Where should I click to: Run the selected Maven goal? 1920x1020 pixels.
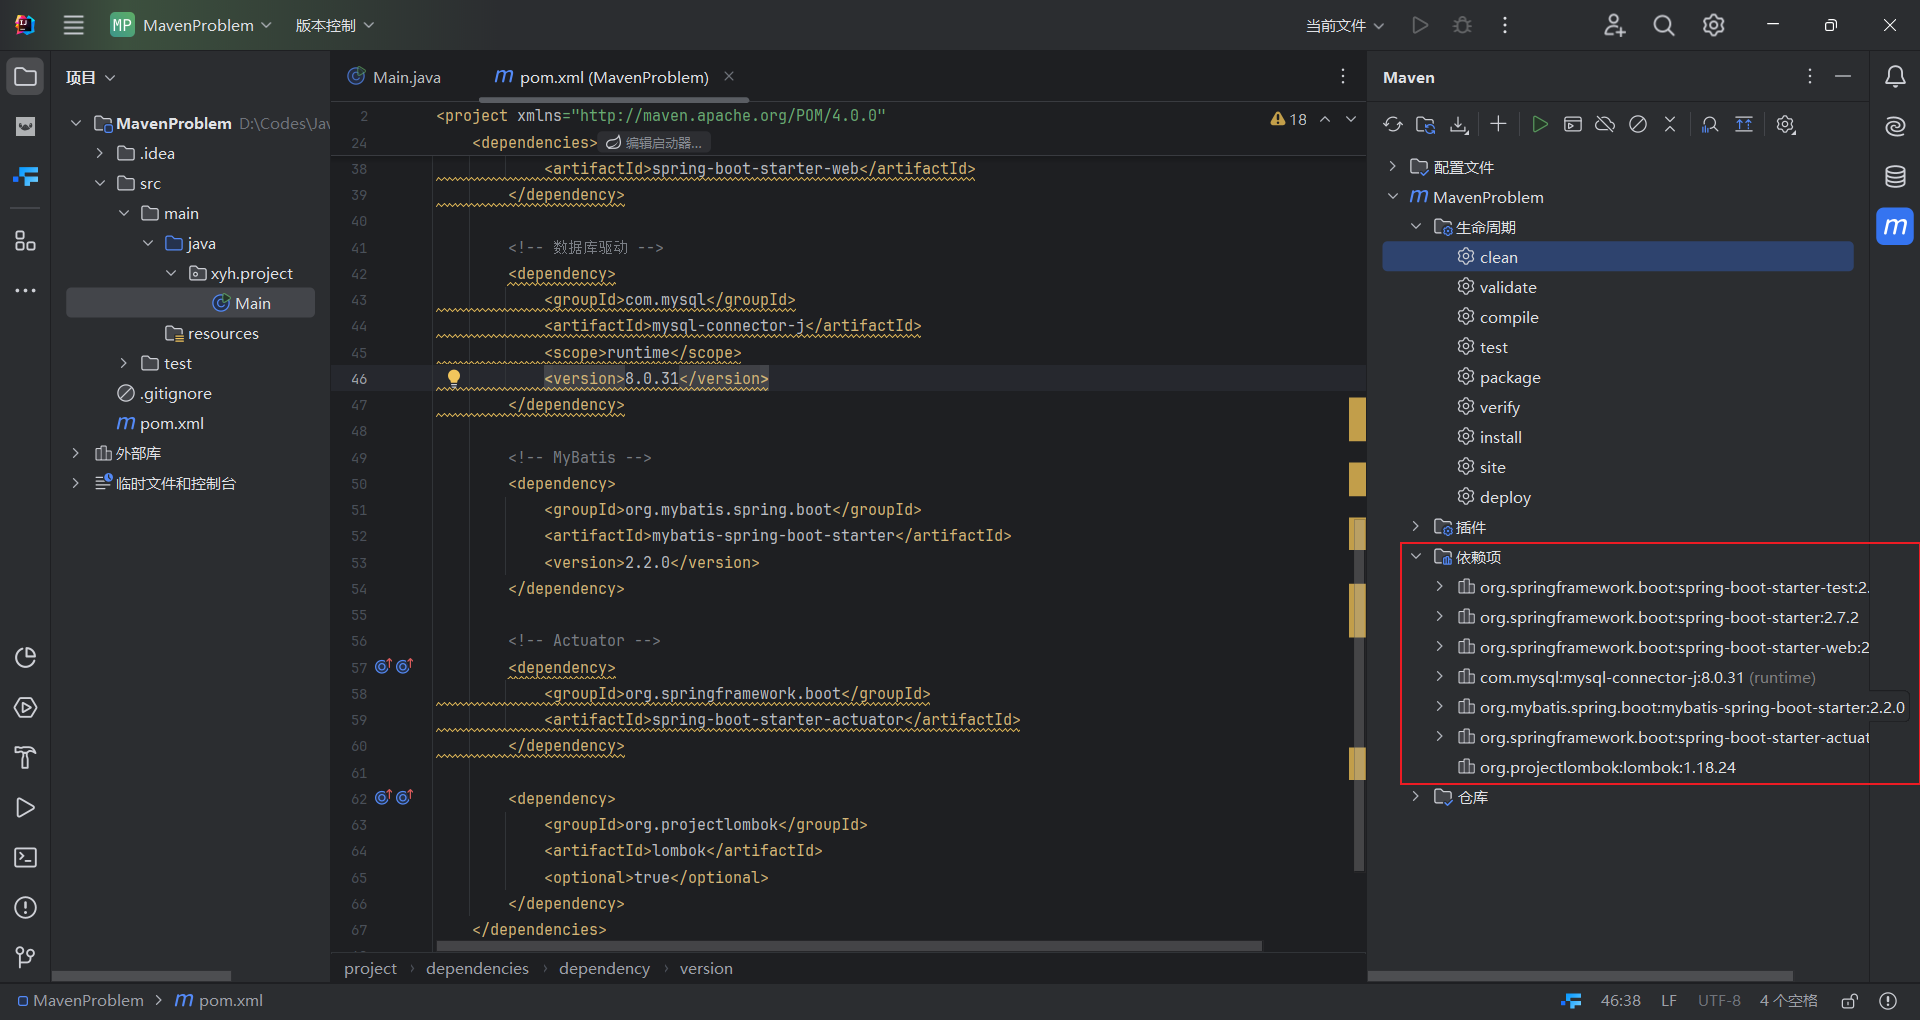point(1540,125)
